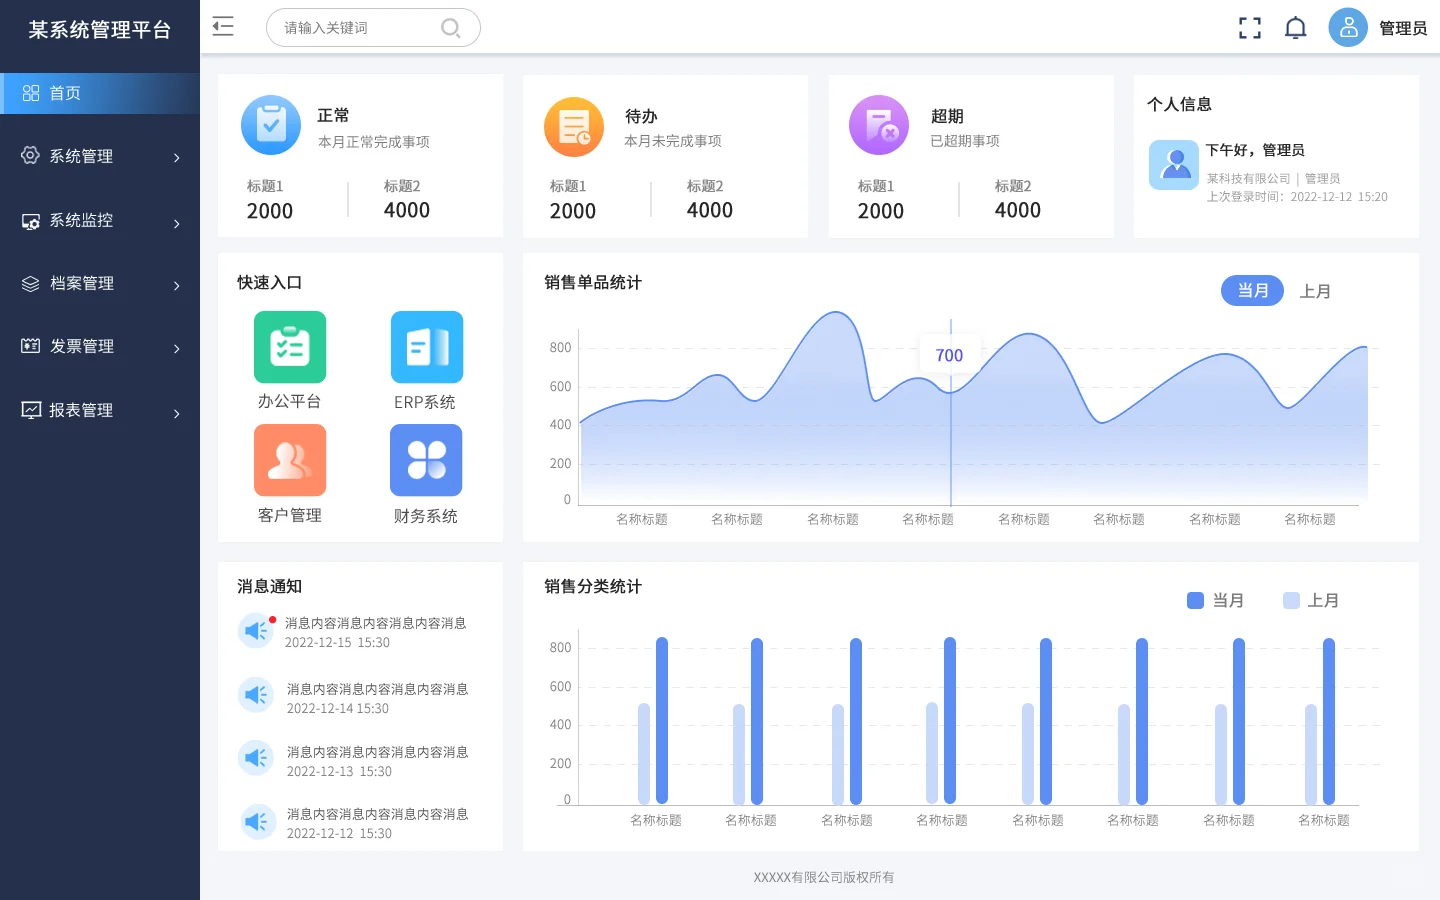Enter fullscreen mode via top bar icon
Image resolution: width=1440 pixels, height=900 pixels.
click(1249, 28)
